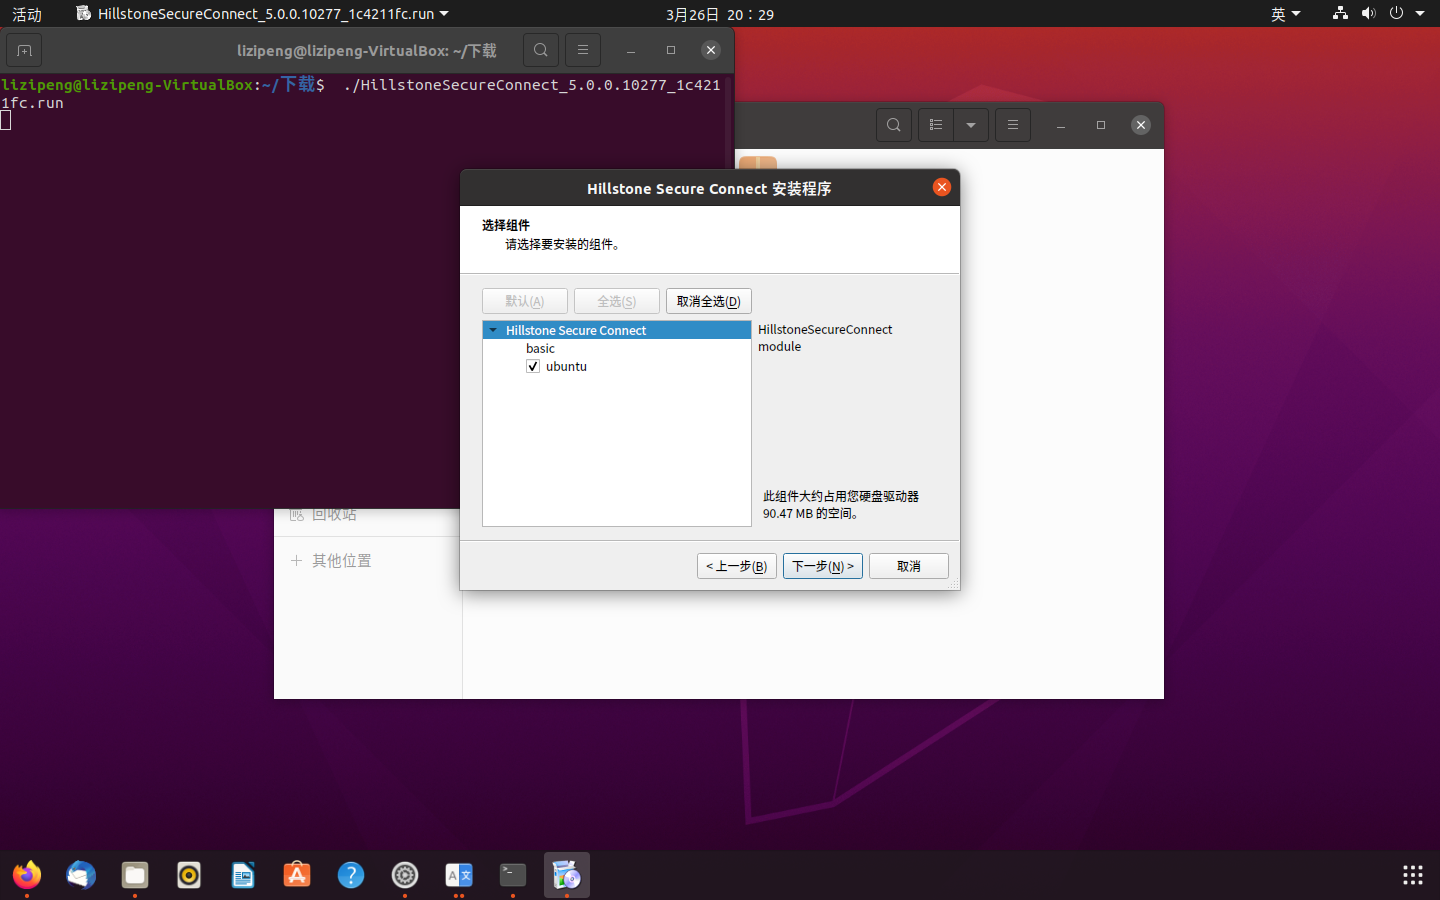This screenshot has height=900, width=1440.
Task: Launch LibreOffice Writer from the dock
Action: click(x=243, y=875)
